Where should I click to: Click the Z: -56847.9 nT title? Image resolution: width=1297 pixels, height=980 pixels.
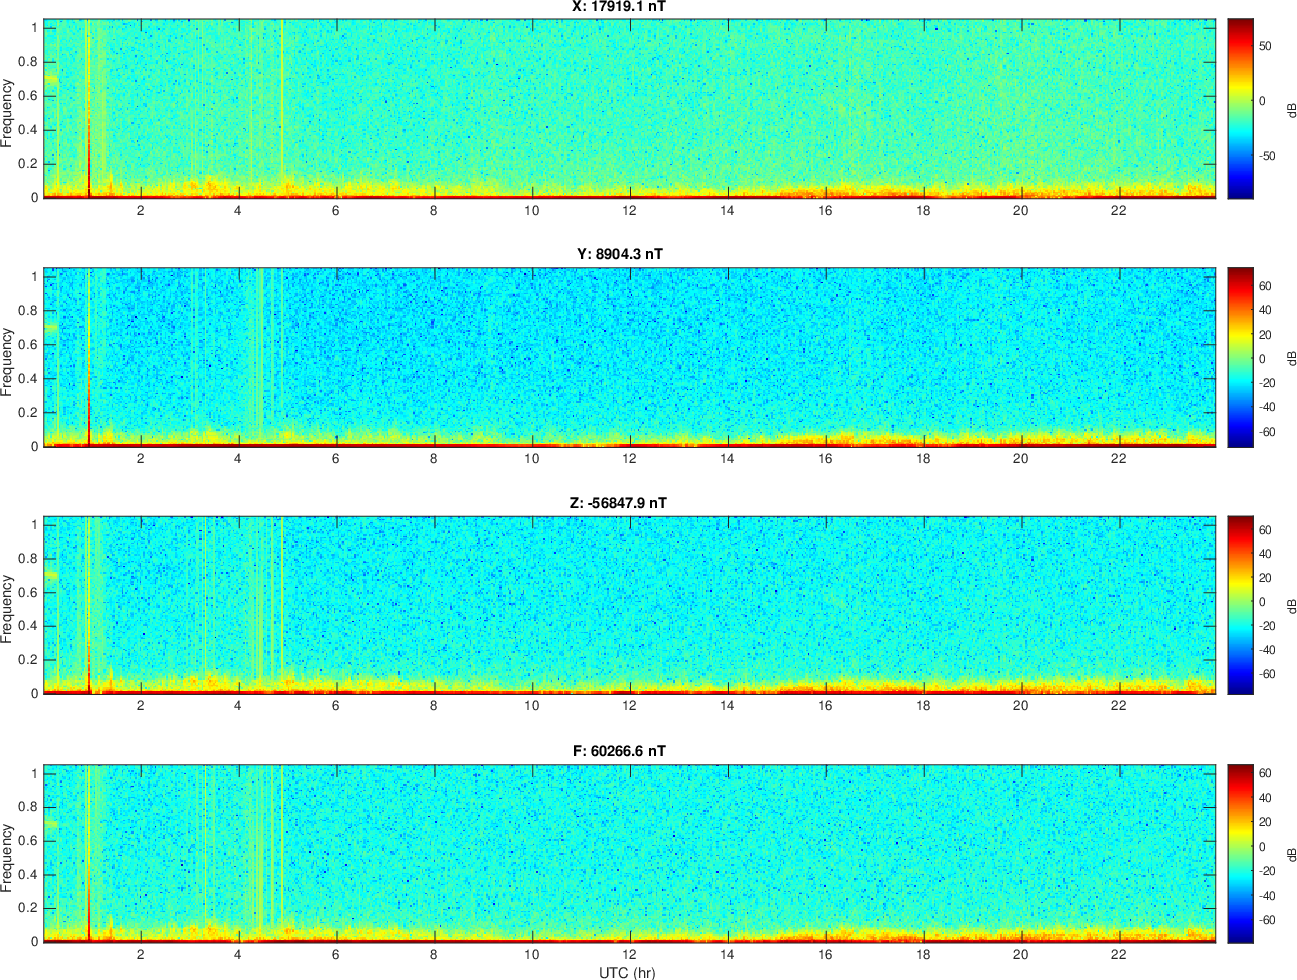[x=617, y=503]
